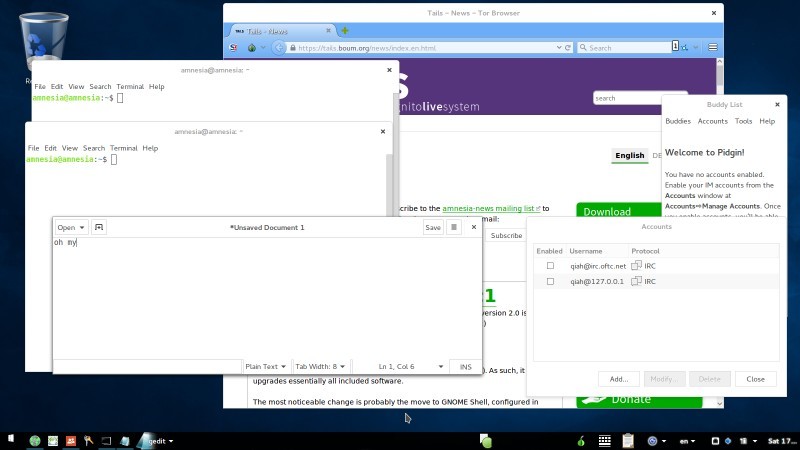This screenshot has height=450, width=800.
Task: Click the Torbutton onion icon
Action: tap(252, 47)
